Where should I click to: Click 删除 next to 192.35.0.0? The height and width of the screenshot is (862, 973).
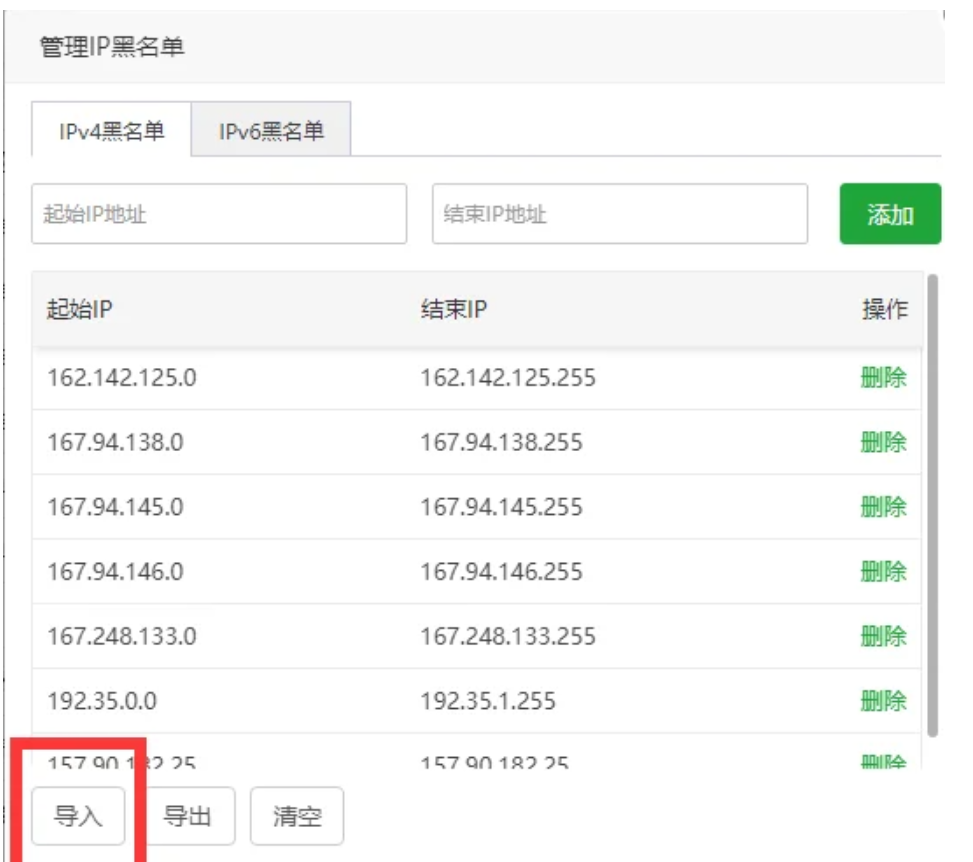(x=883, y=701)
